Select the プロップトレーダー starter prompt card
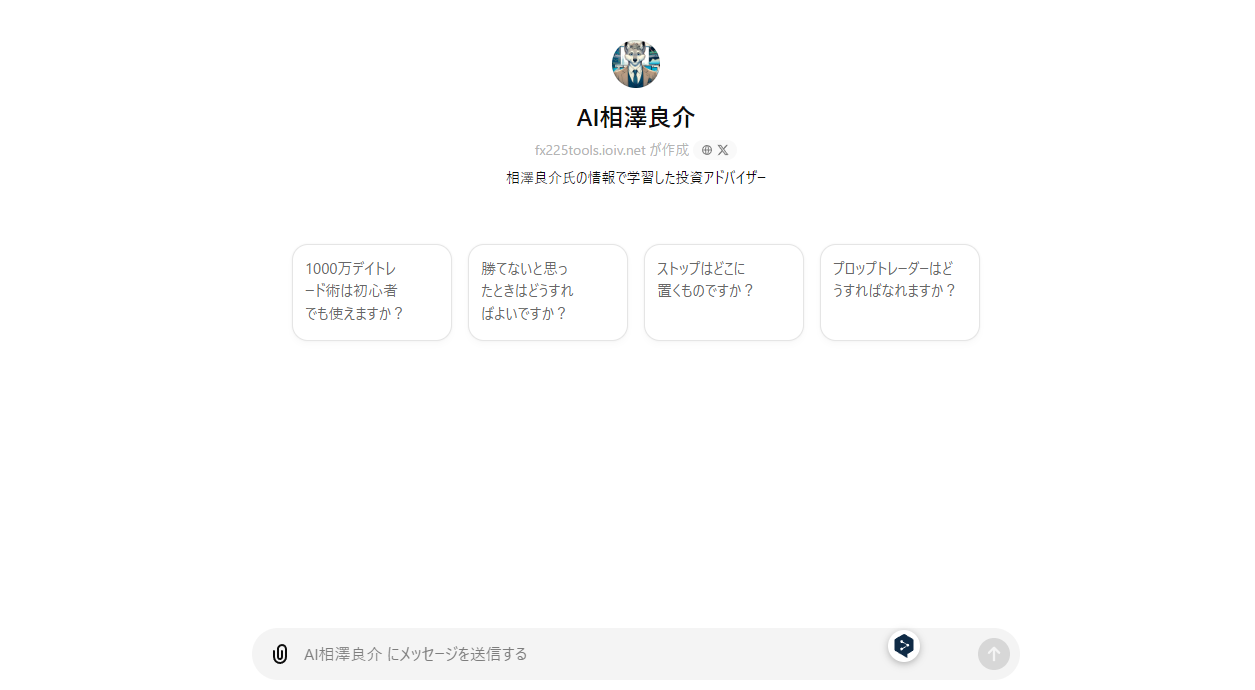Viewport: 1255px width, 690px height. (x=900, y=292)
